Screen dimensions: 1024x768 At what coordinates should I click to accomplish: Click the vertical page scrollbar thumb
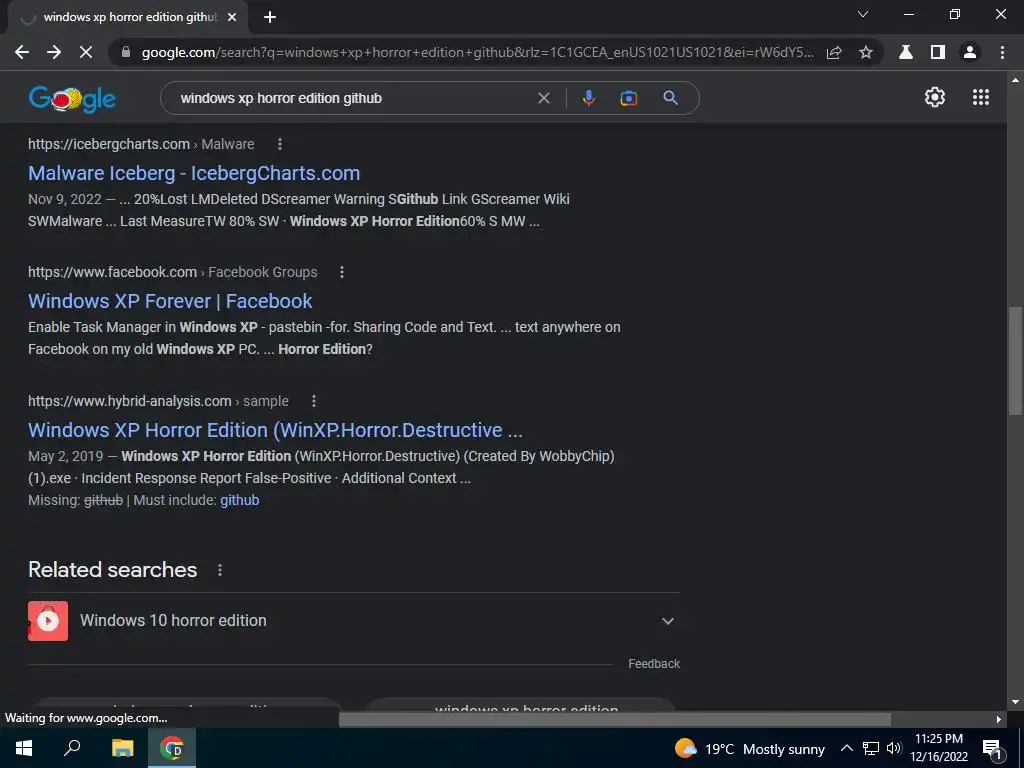[x=1015, y=360]
